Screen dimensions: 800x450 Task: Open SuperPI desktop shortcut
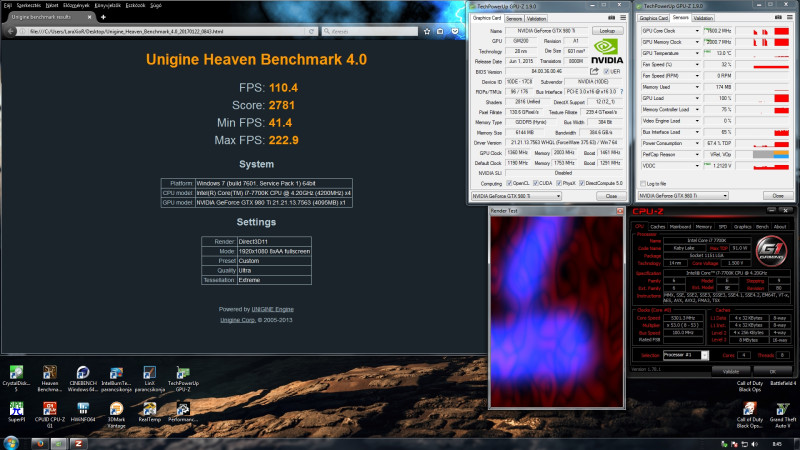[x=16, y=409]
